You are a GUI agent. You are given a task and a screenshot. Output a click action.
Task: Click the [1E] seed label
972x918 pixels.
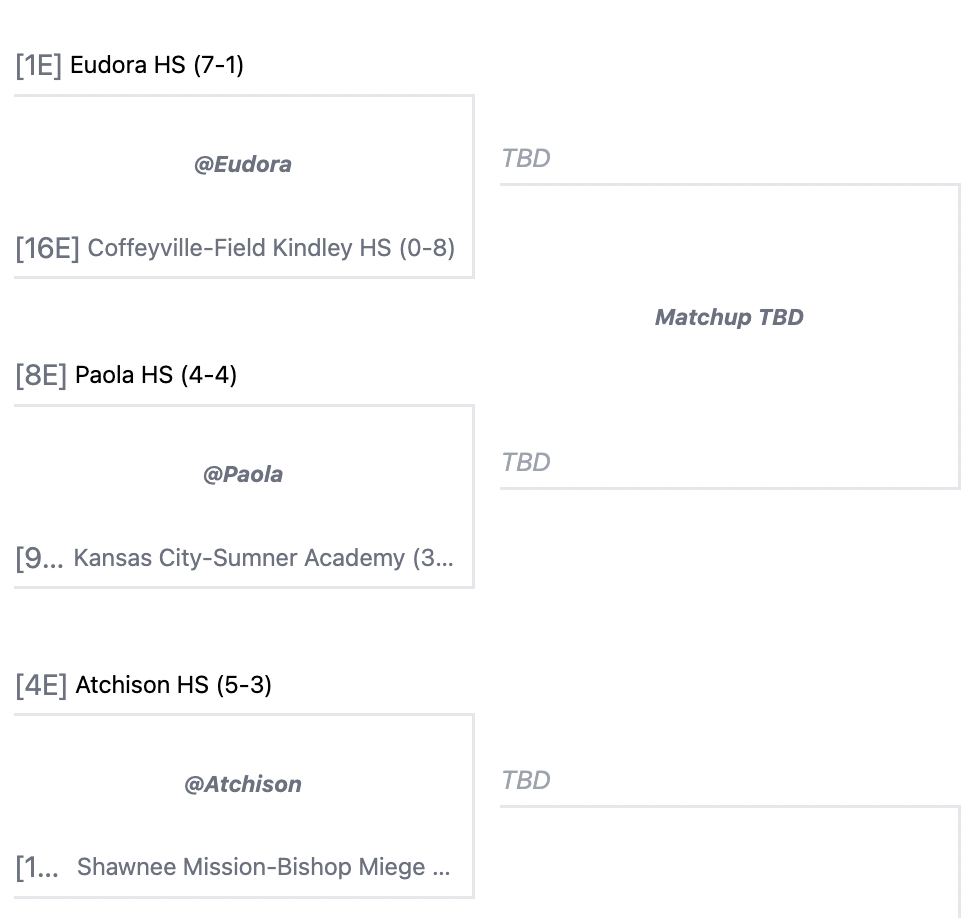(x=39, y=66)
